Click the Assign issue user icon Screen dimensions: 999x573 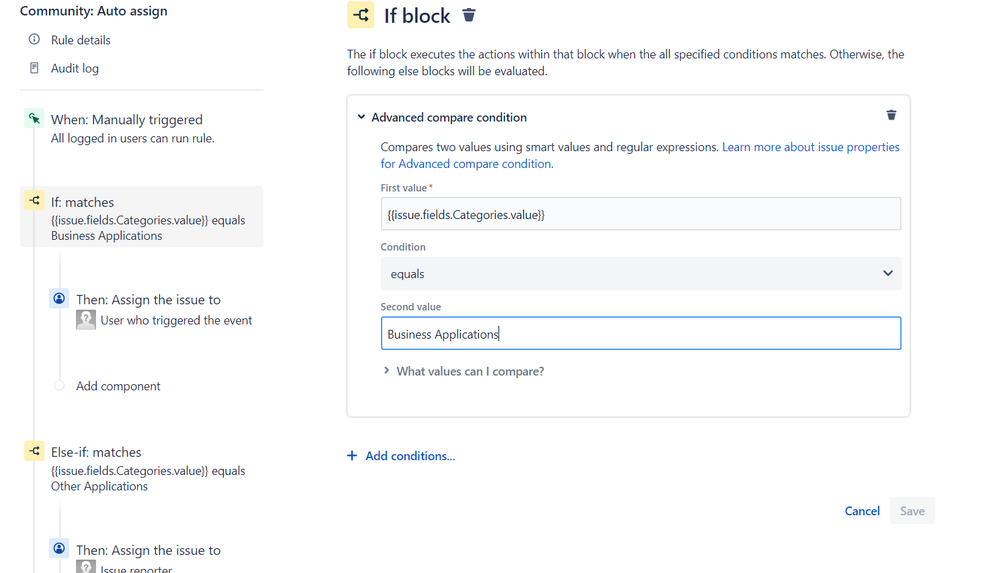coord(59,299)
